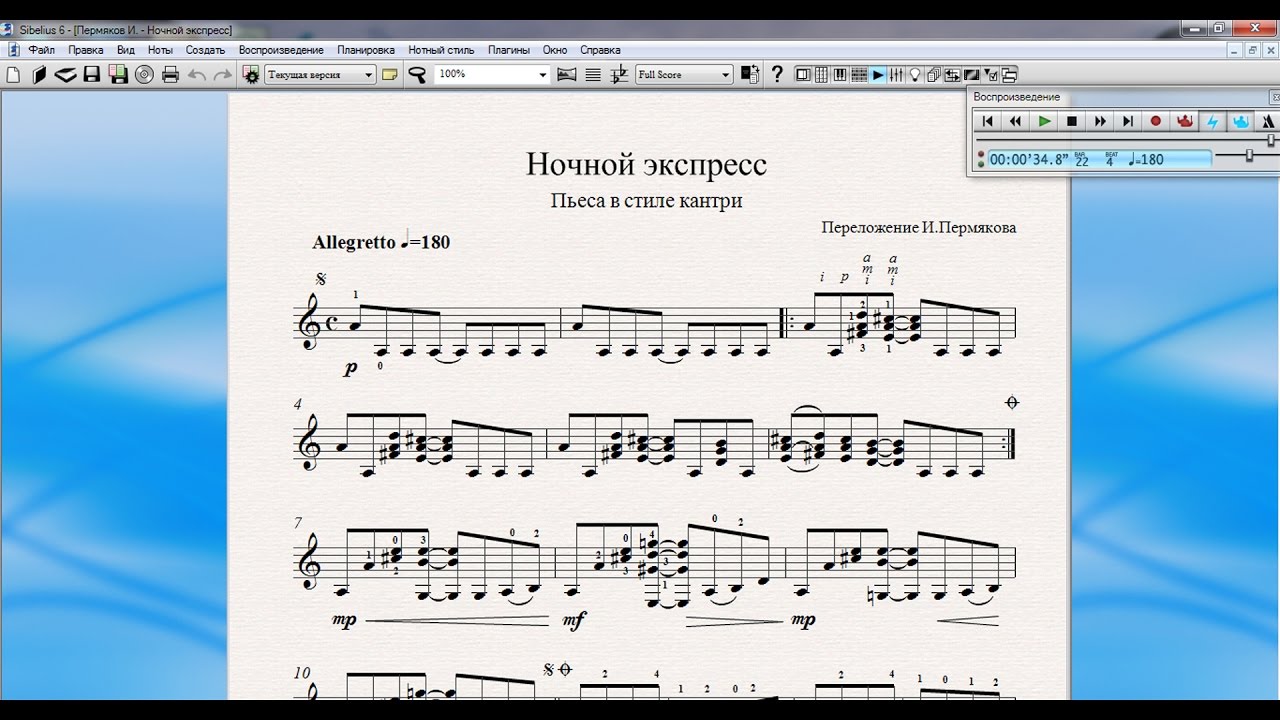Print the score using the printer icon
Viewport: 1280px width, 720px height.
[x=170, y=74]
